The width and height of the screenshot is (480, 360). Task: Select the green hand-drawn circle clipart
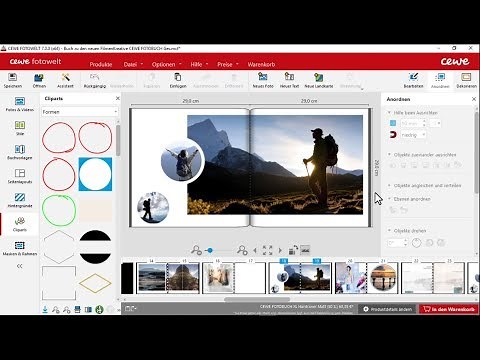pos(59,211)
